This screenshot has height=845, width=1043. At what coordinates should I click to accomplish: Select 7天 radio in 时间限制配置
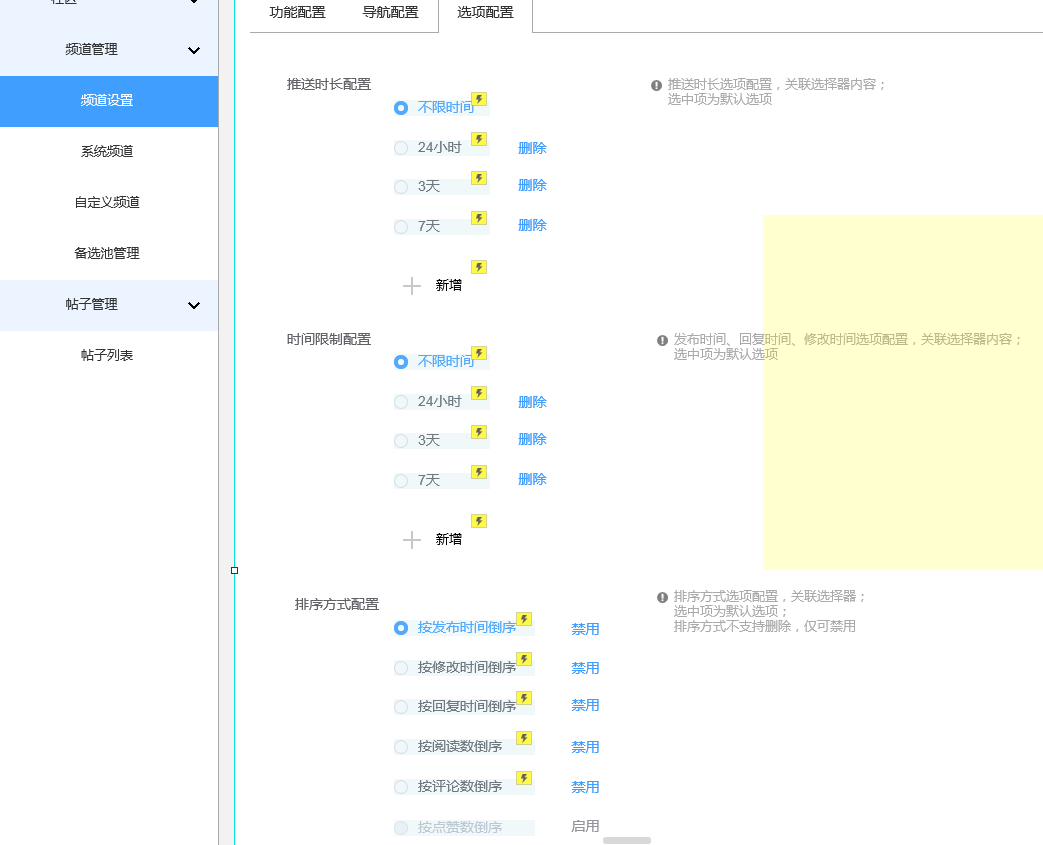tap(401, 481)
